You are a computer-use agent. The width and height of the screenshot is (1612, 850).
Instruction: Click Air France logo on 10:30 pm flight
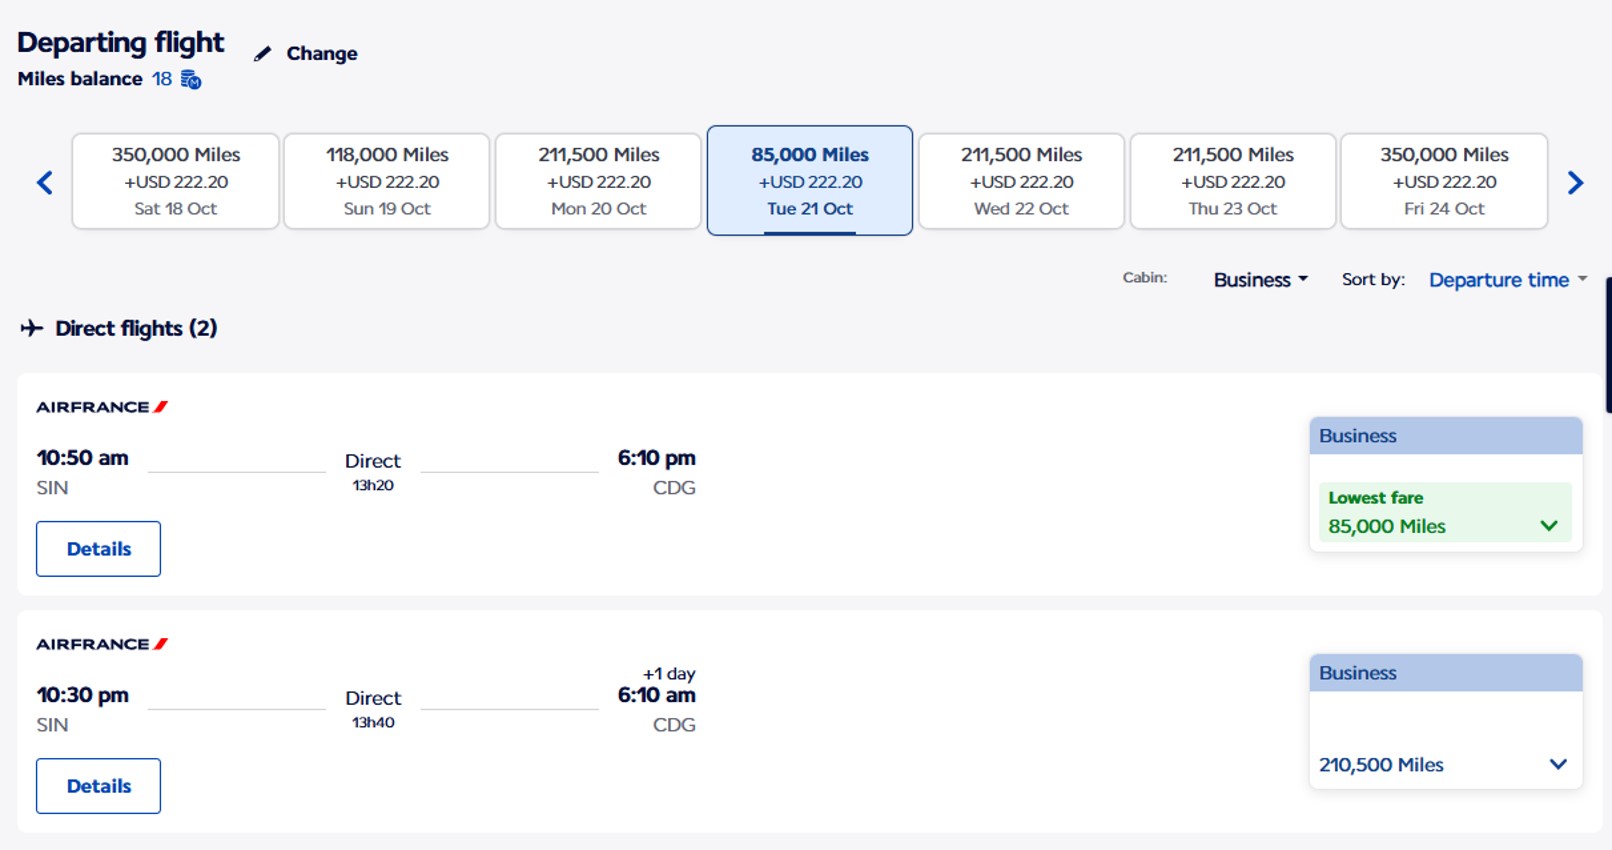(x=102, y=644)
